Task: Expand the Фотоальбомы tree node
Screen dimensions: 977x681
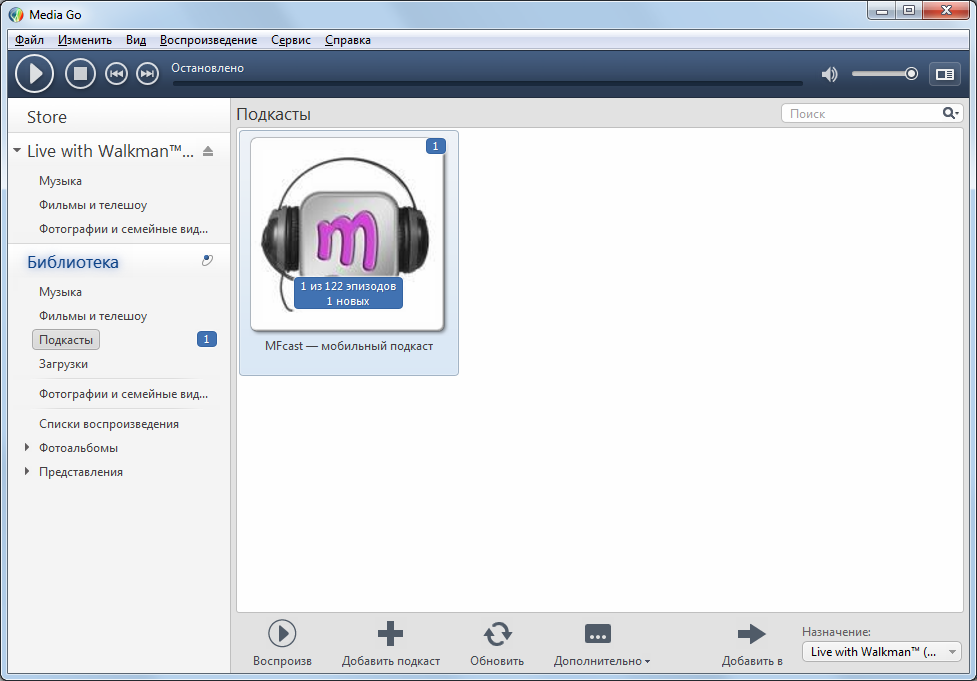Action: [x=27, y=447]
